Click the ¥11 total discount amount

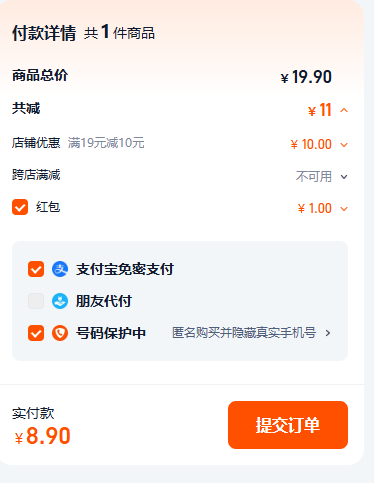tap(320, 110)
